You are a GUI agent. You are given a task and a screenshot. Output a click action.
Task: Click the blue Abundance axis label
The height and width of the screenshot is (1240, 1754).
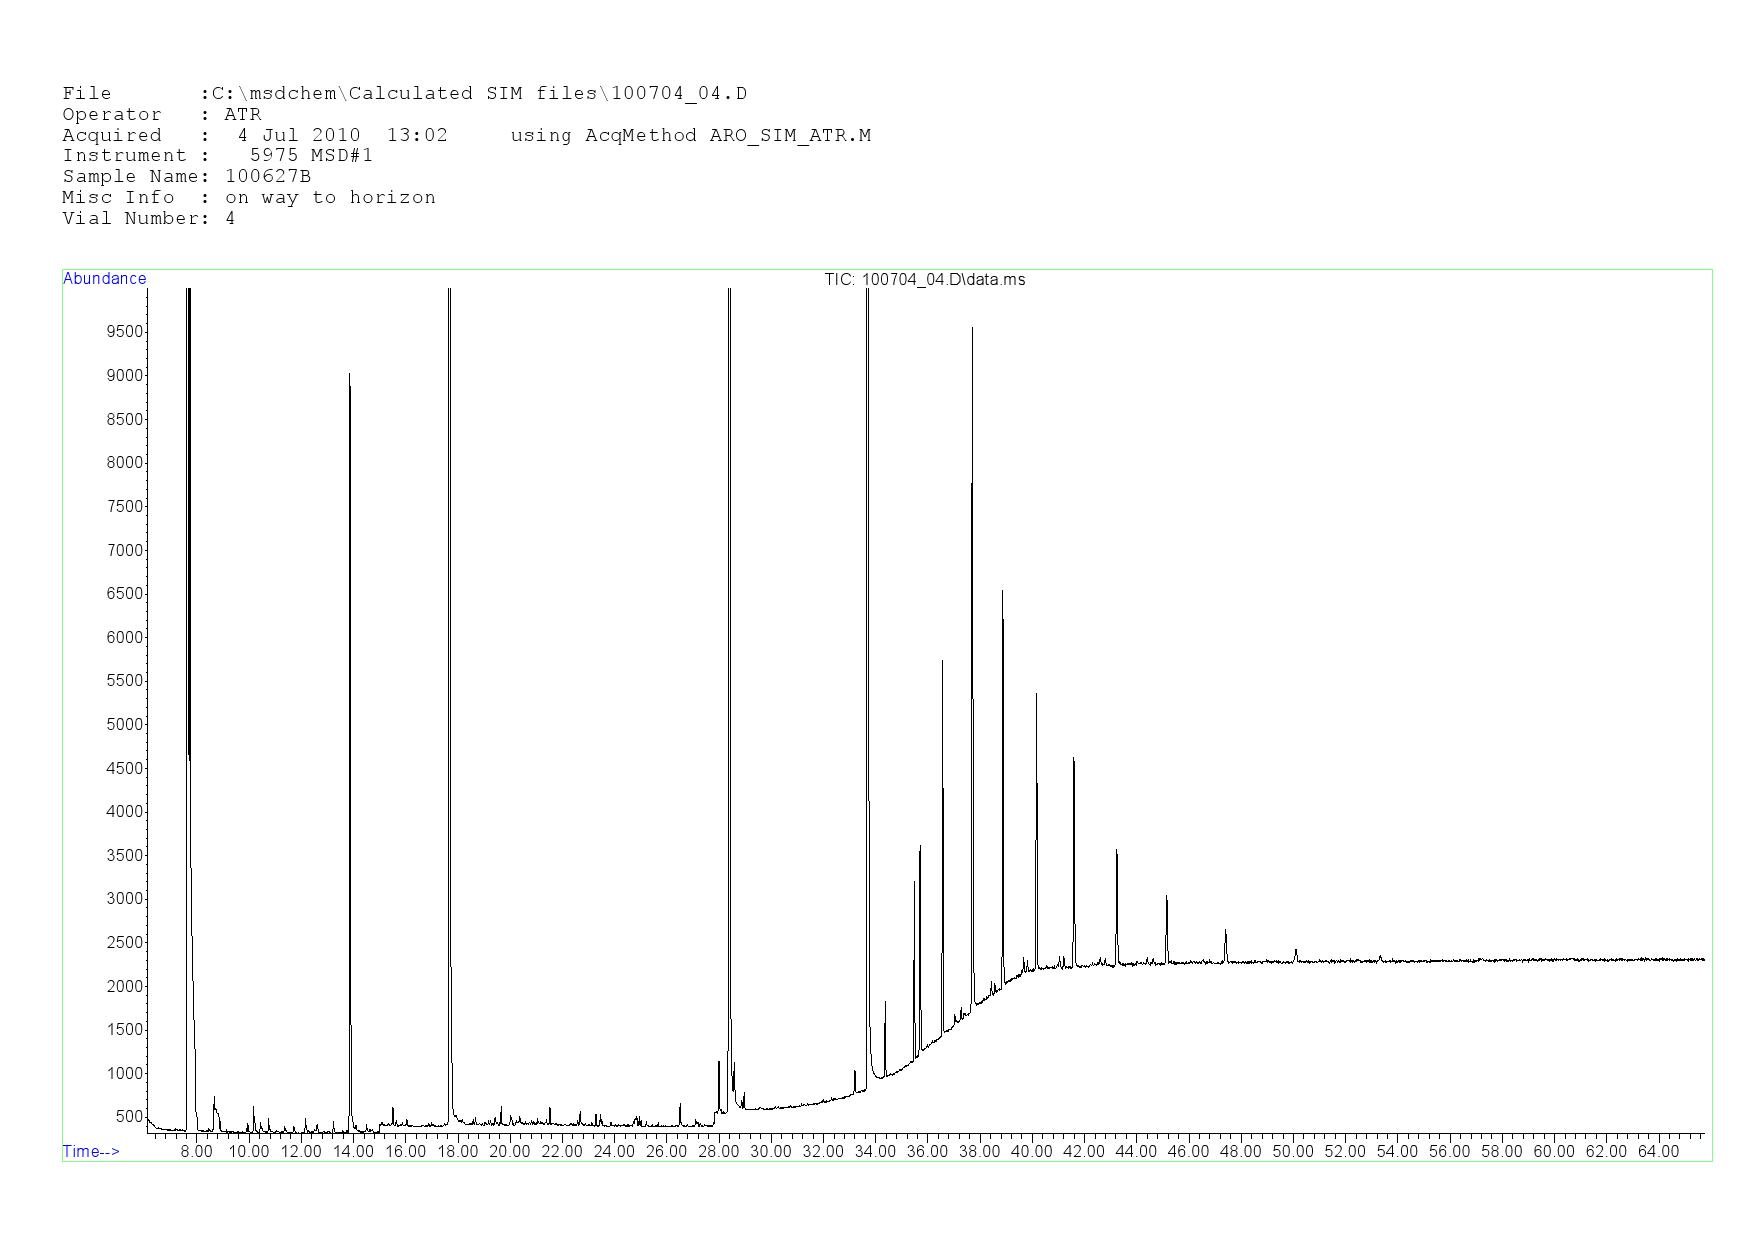(x=105, y=279)
